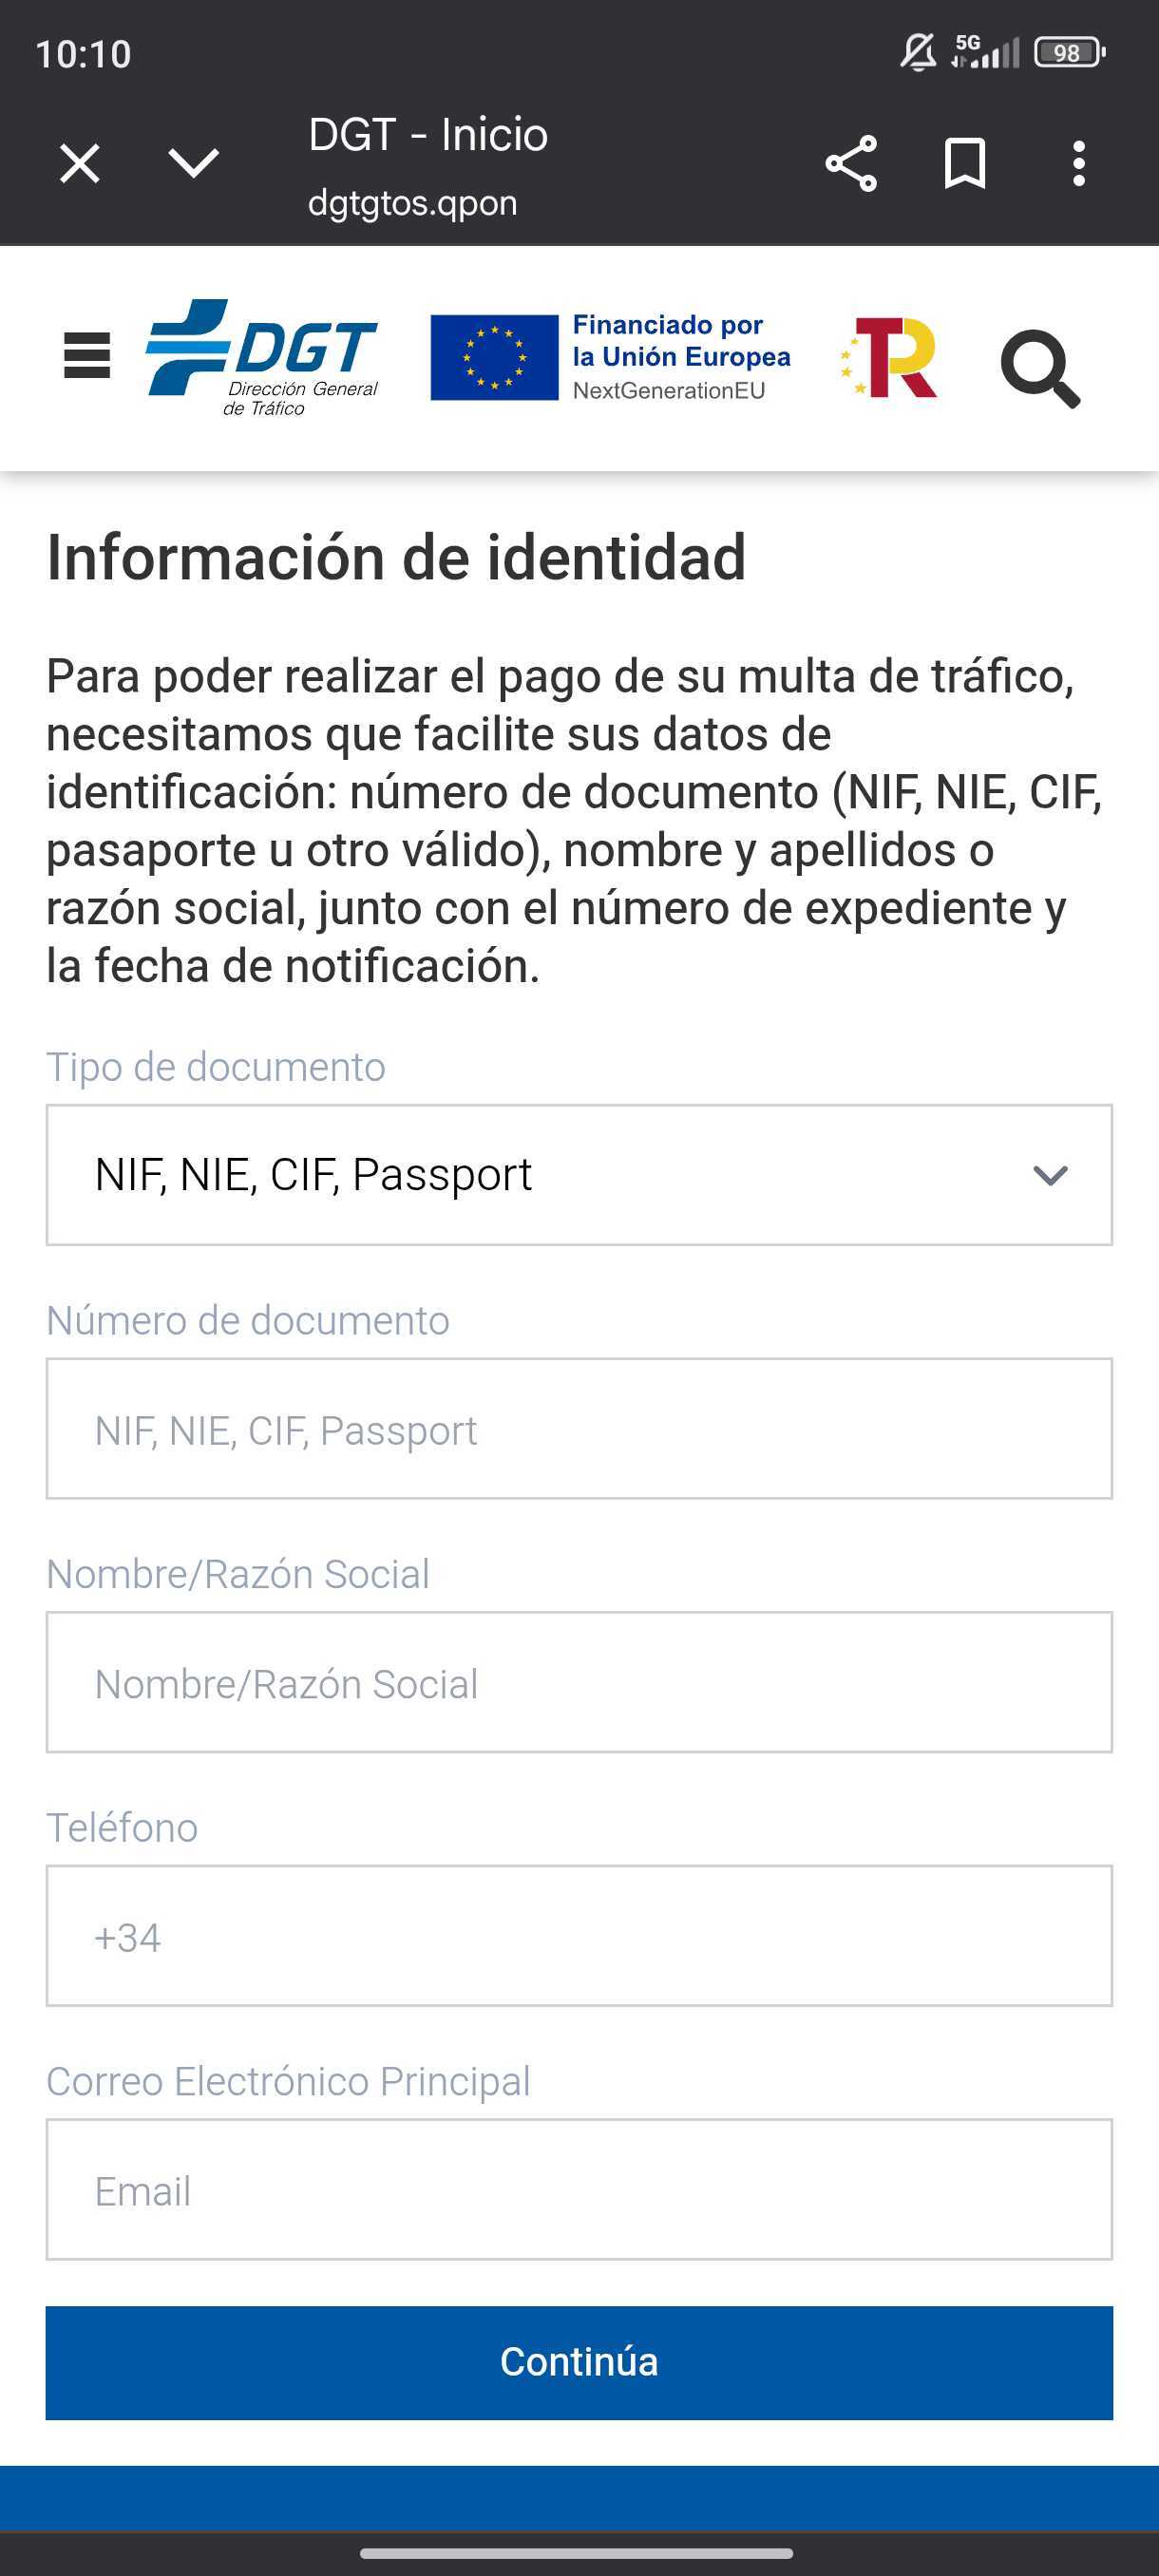The image size is (1159, 2576).
Task: Tap the battery indicator in status bar
Action: [x=1069, y=52]
